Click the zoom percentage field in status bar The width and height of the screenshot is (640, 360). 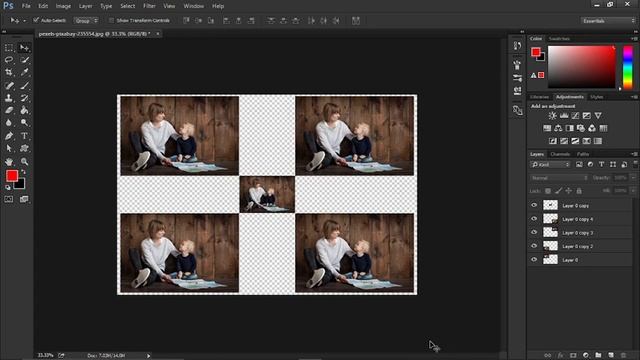pyautogui.click(x=45, y=356)
